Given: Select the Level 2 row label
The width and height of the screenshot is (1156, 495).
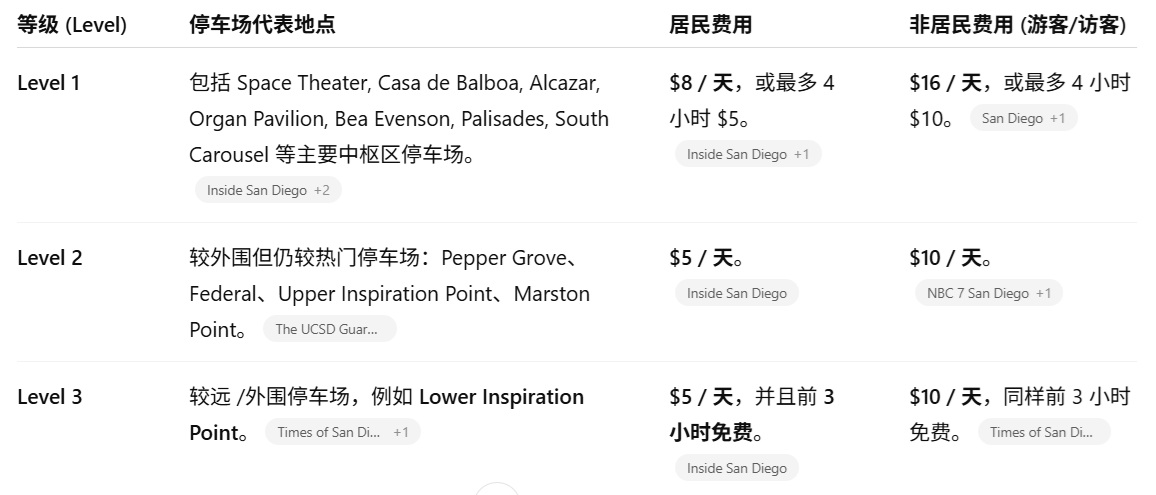Looking at the screenshot, I should click(x=49, y=258).
